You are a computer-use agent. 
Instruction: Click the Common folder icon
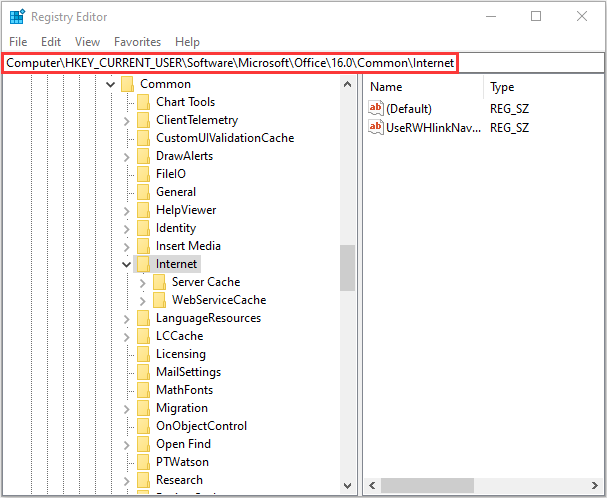click(127, 84)
